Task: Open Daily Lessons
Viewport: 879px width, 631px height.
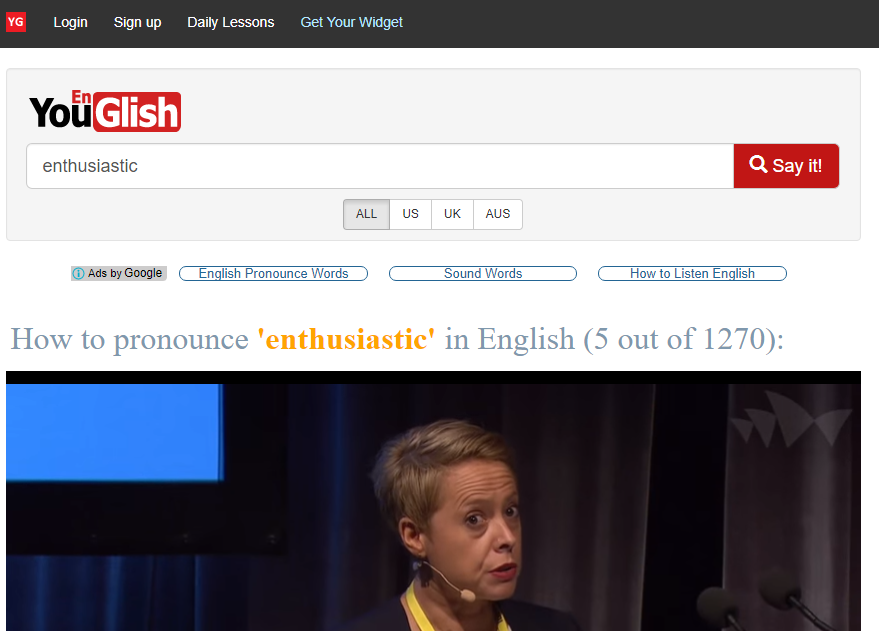Action: click(231, 22)
